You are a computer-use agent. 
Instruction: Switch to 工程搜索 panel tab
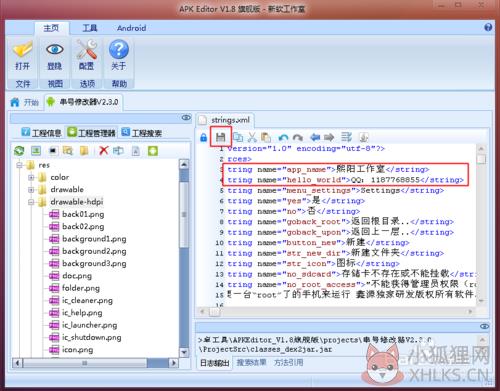click(142, 133)
